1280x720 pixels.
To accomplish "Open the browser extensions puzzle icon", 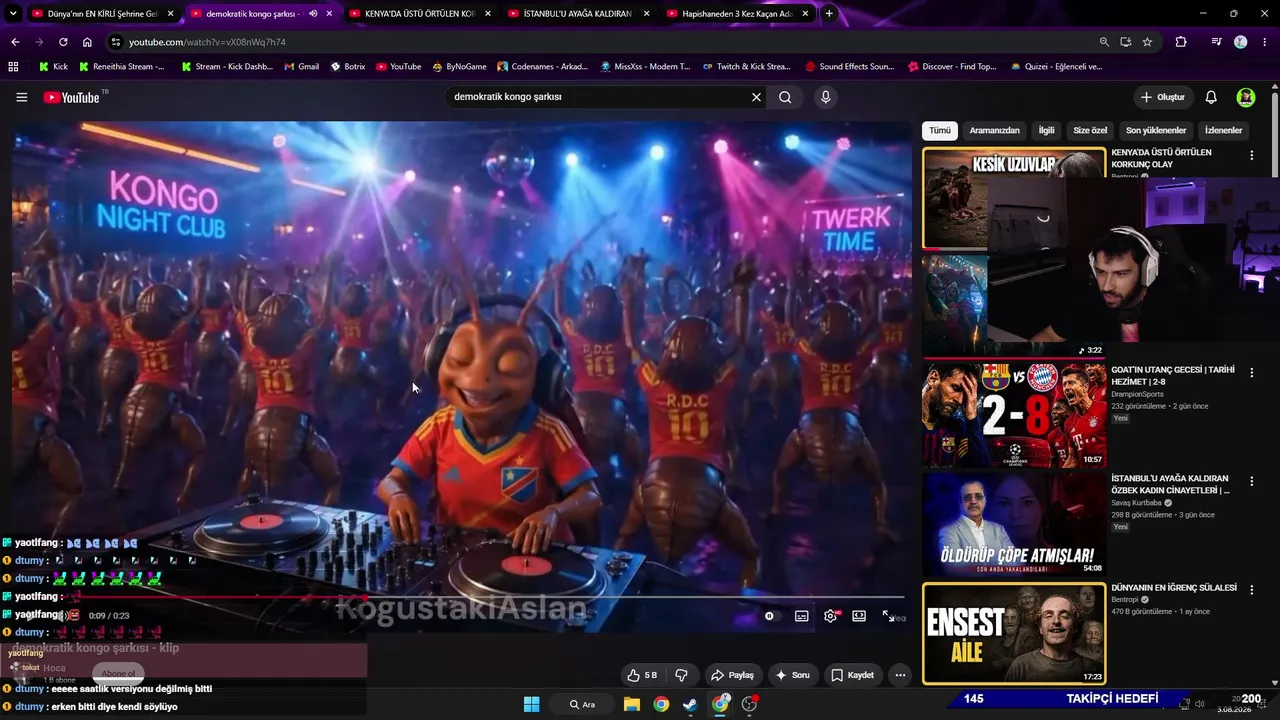I will (1181, 42).
